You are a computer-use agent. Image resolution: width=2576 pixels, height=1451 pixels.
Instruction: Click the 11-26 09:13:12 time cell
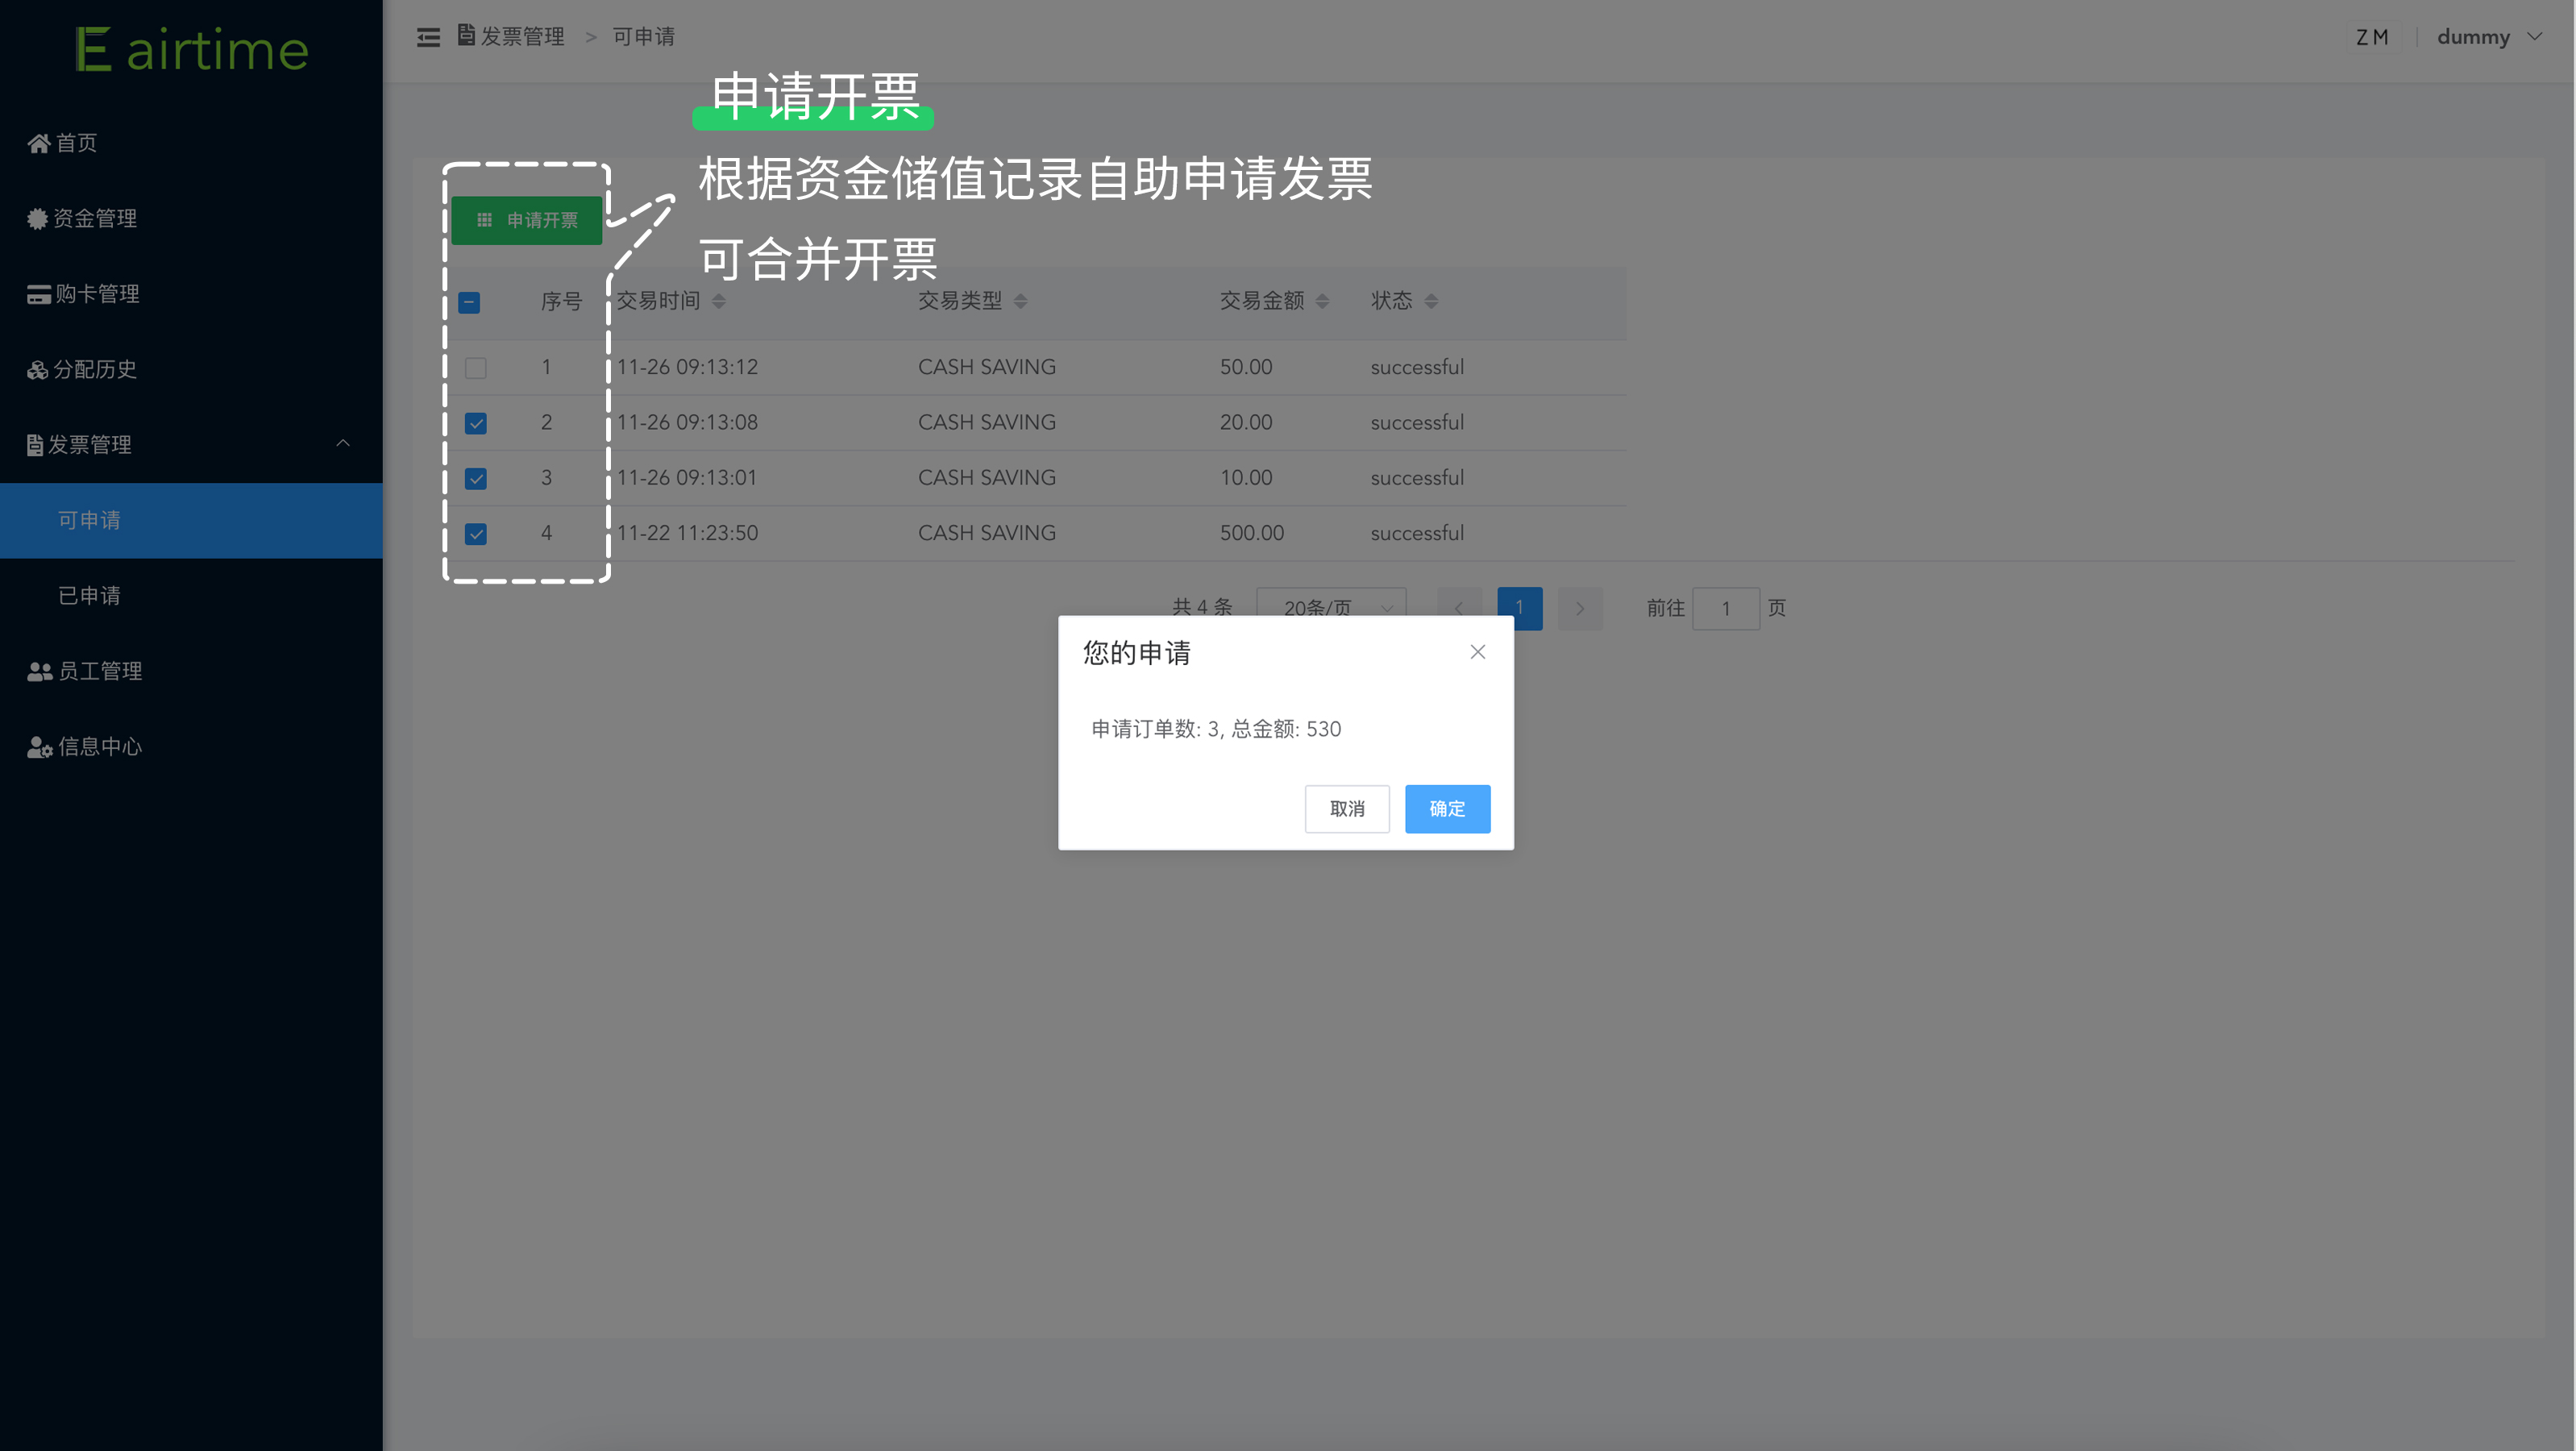[688, 367]
